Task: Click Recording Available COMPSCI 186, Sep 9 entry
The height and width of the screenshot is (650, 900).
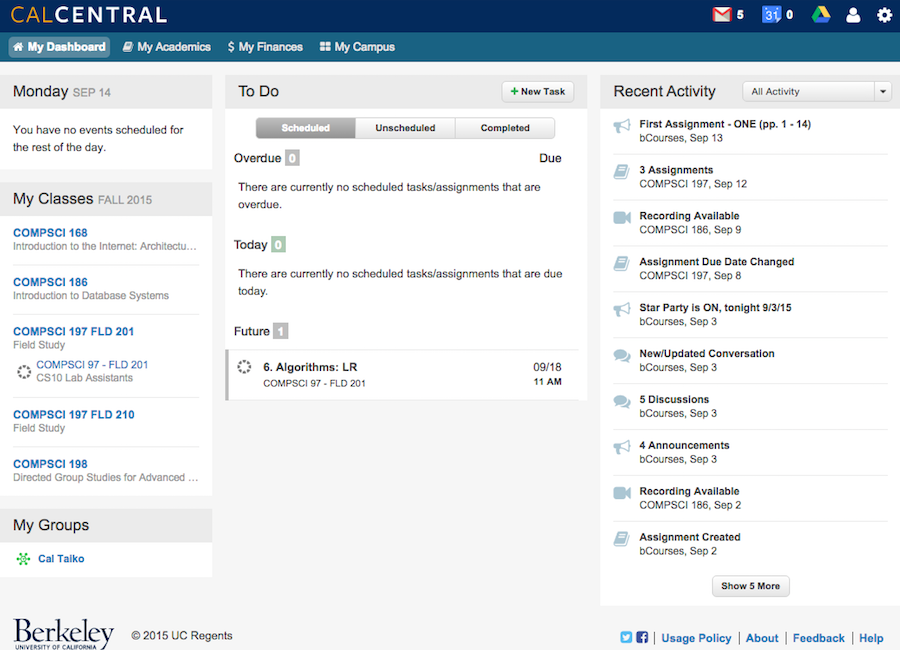Action: pos(751,223)
